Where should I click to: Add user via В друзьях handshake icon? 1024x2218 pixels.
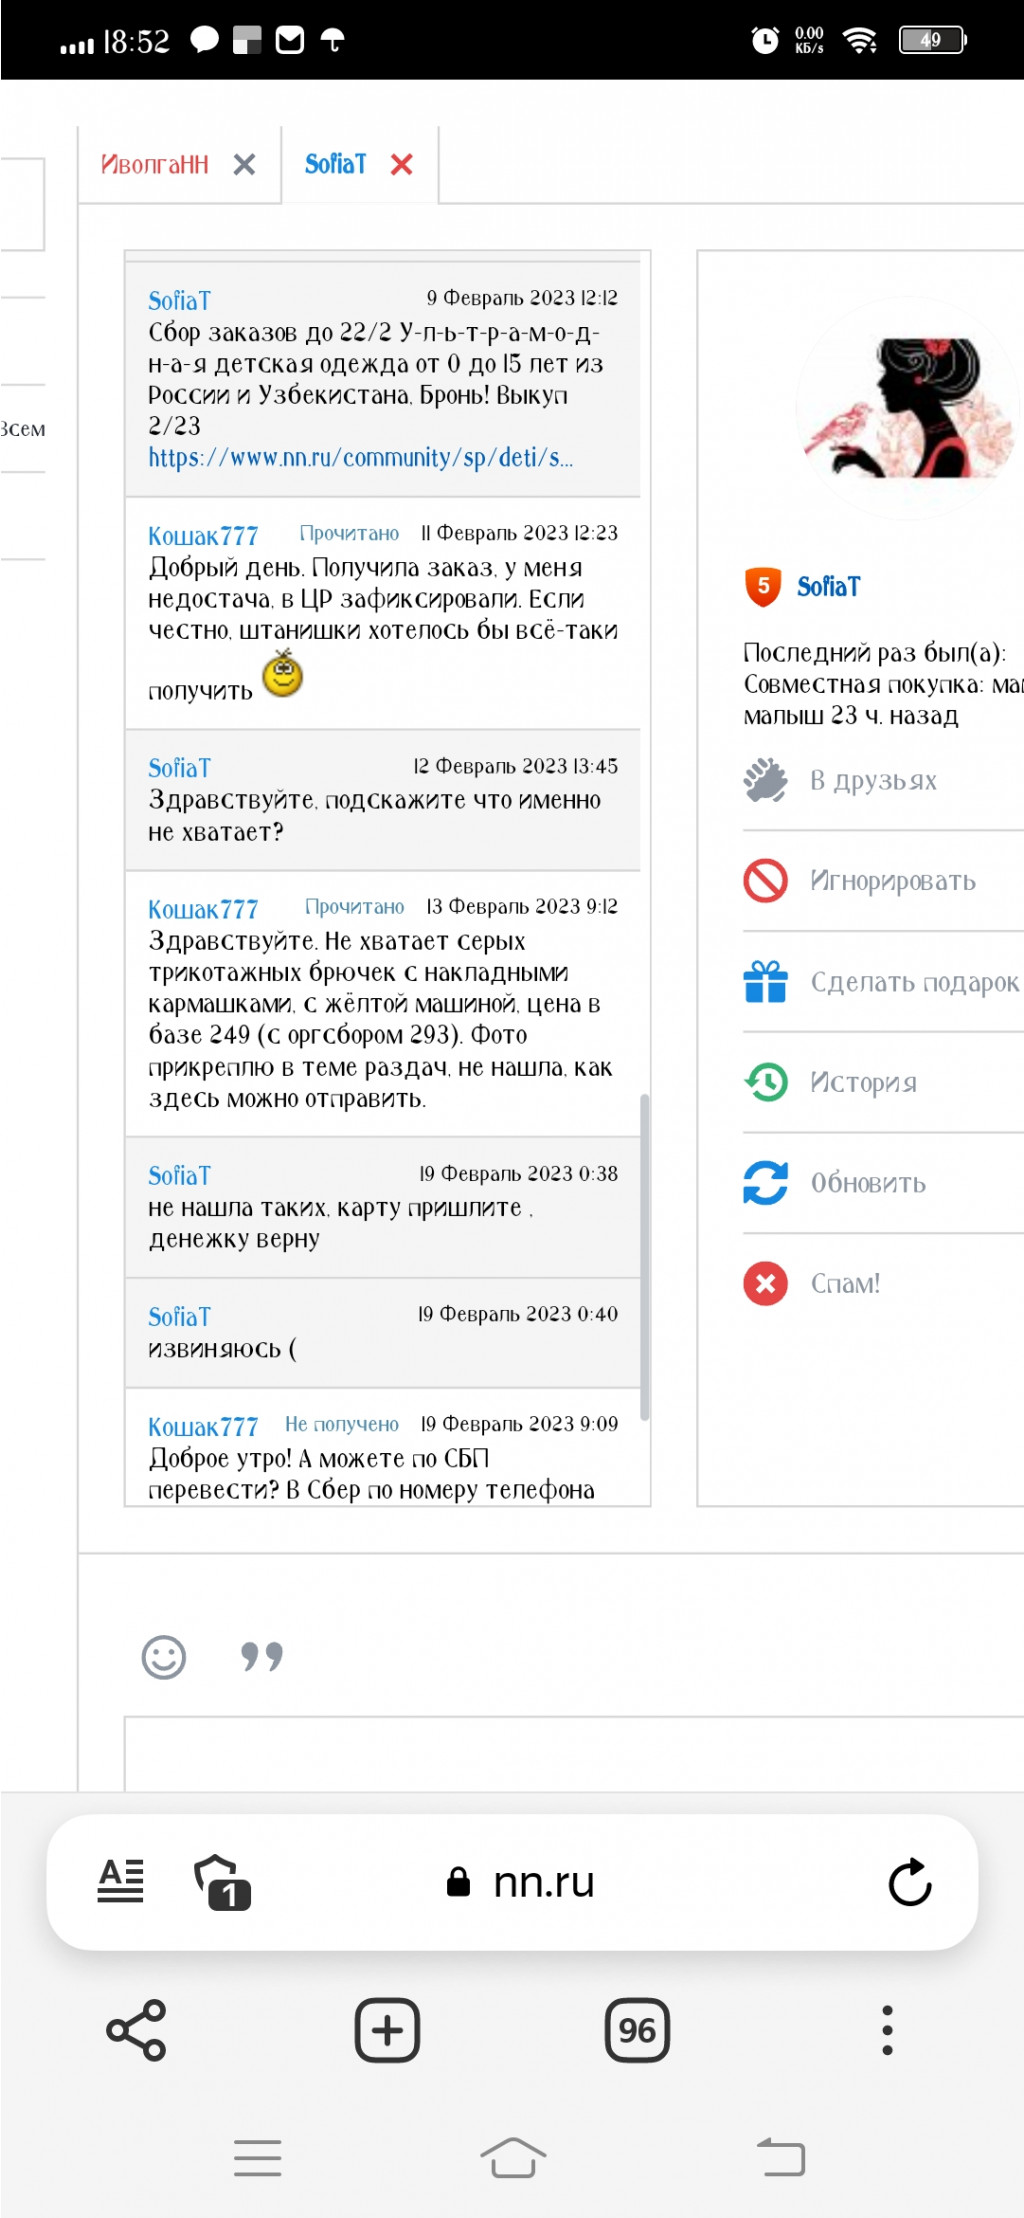pos(766,780)
